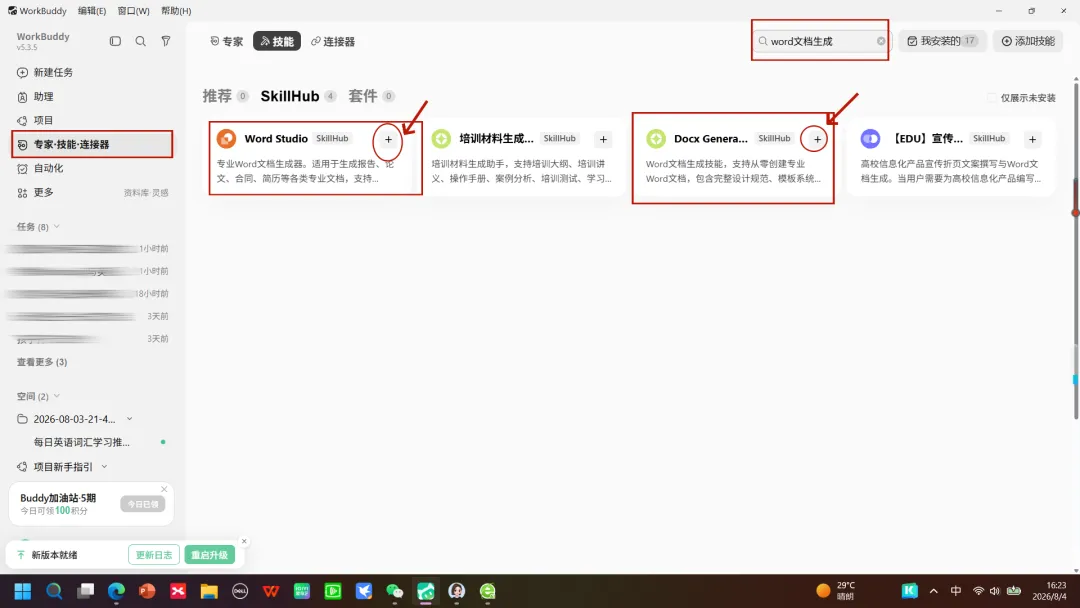The height and width of the screenshot is (608, 1080).
Task: Open 我安装的 17 skills list
Action: pyautogui.click(x=942, y=41)
